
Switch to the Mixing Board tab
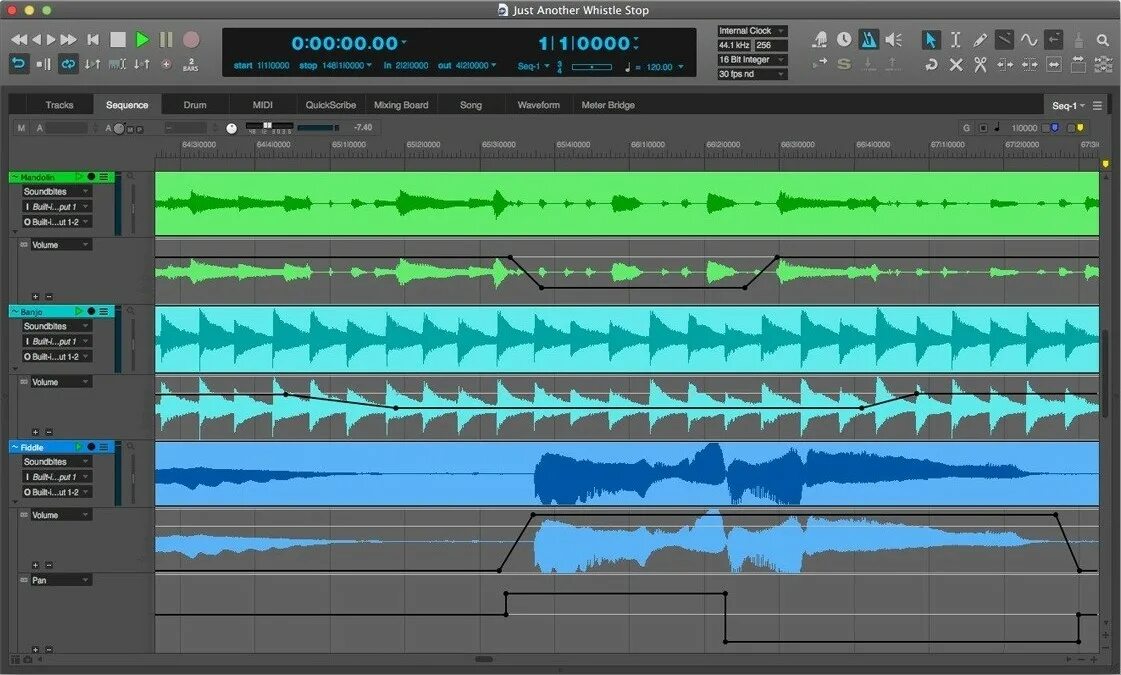click(401, 104)
